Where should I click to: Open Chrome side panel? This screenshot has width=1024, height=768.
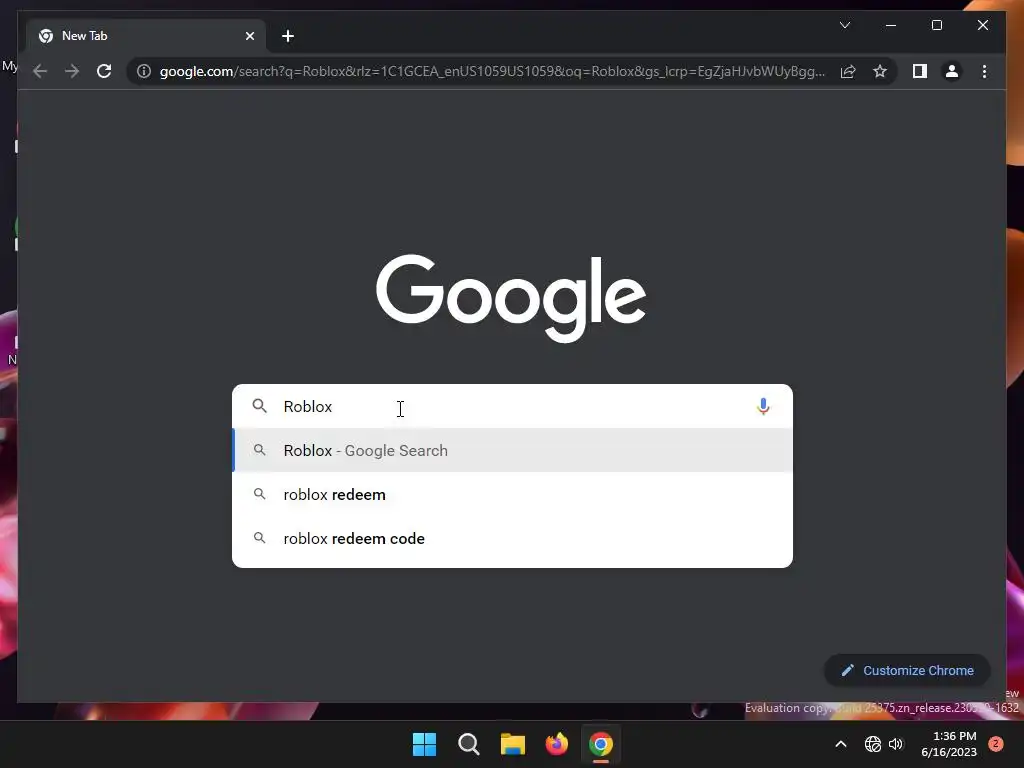click(920, 71)
